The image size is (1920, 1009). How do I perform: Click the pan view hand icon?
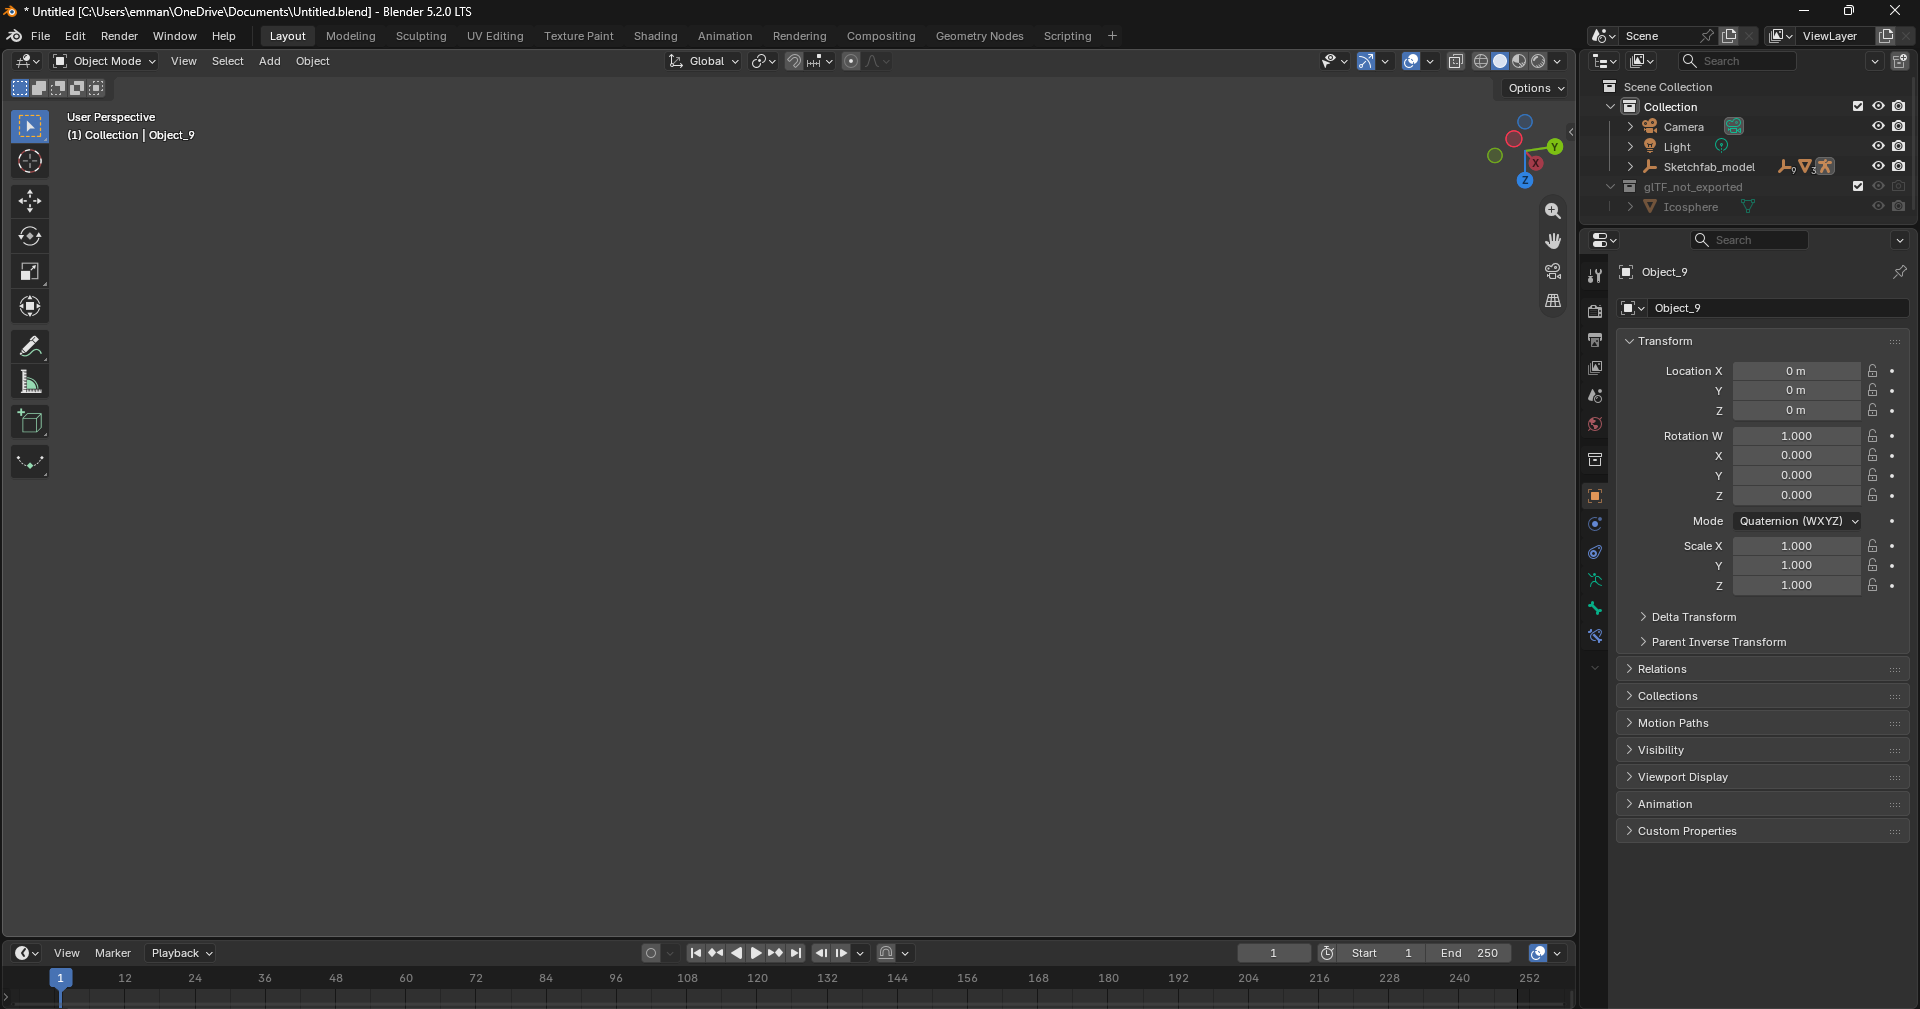click(x=1553, y=241)
